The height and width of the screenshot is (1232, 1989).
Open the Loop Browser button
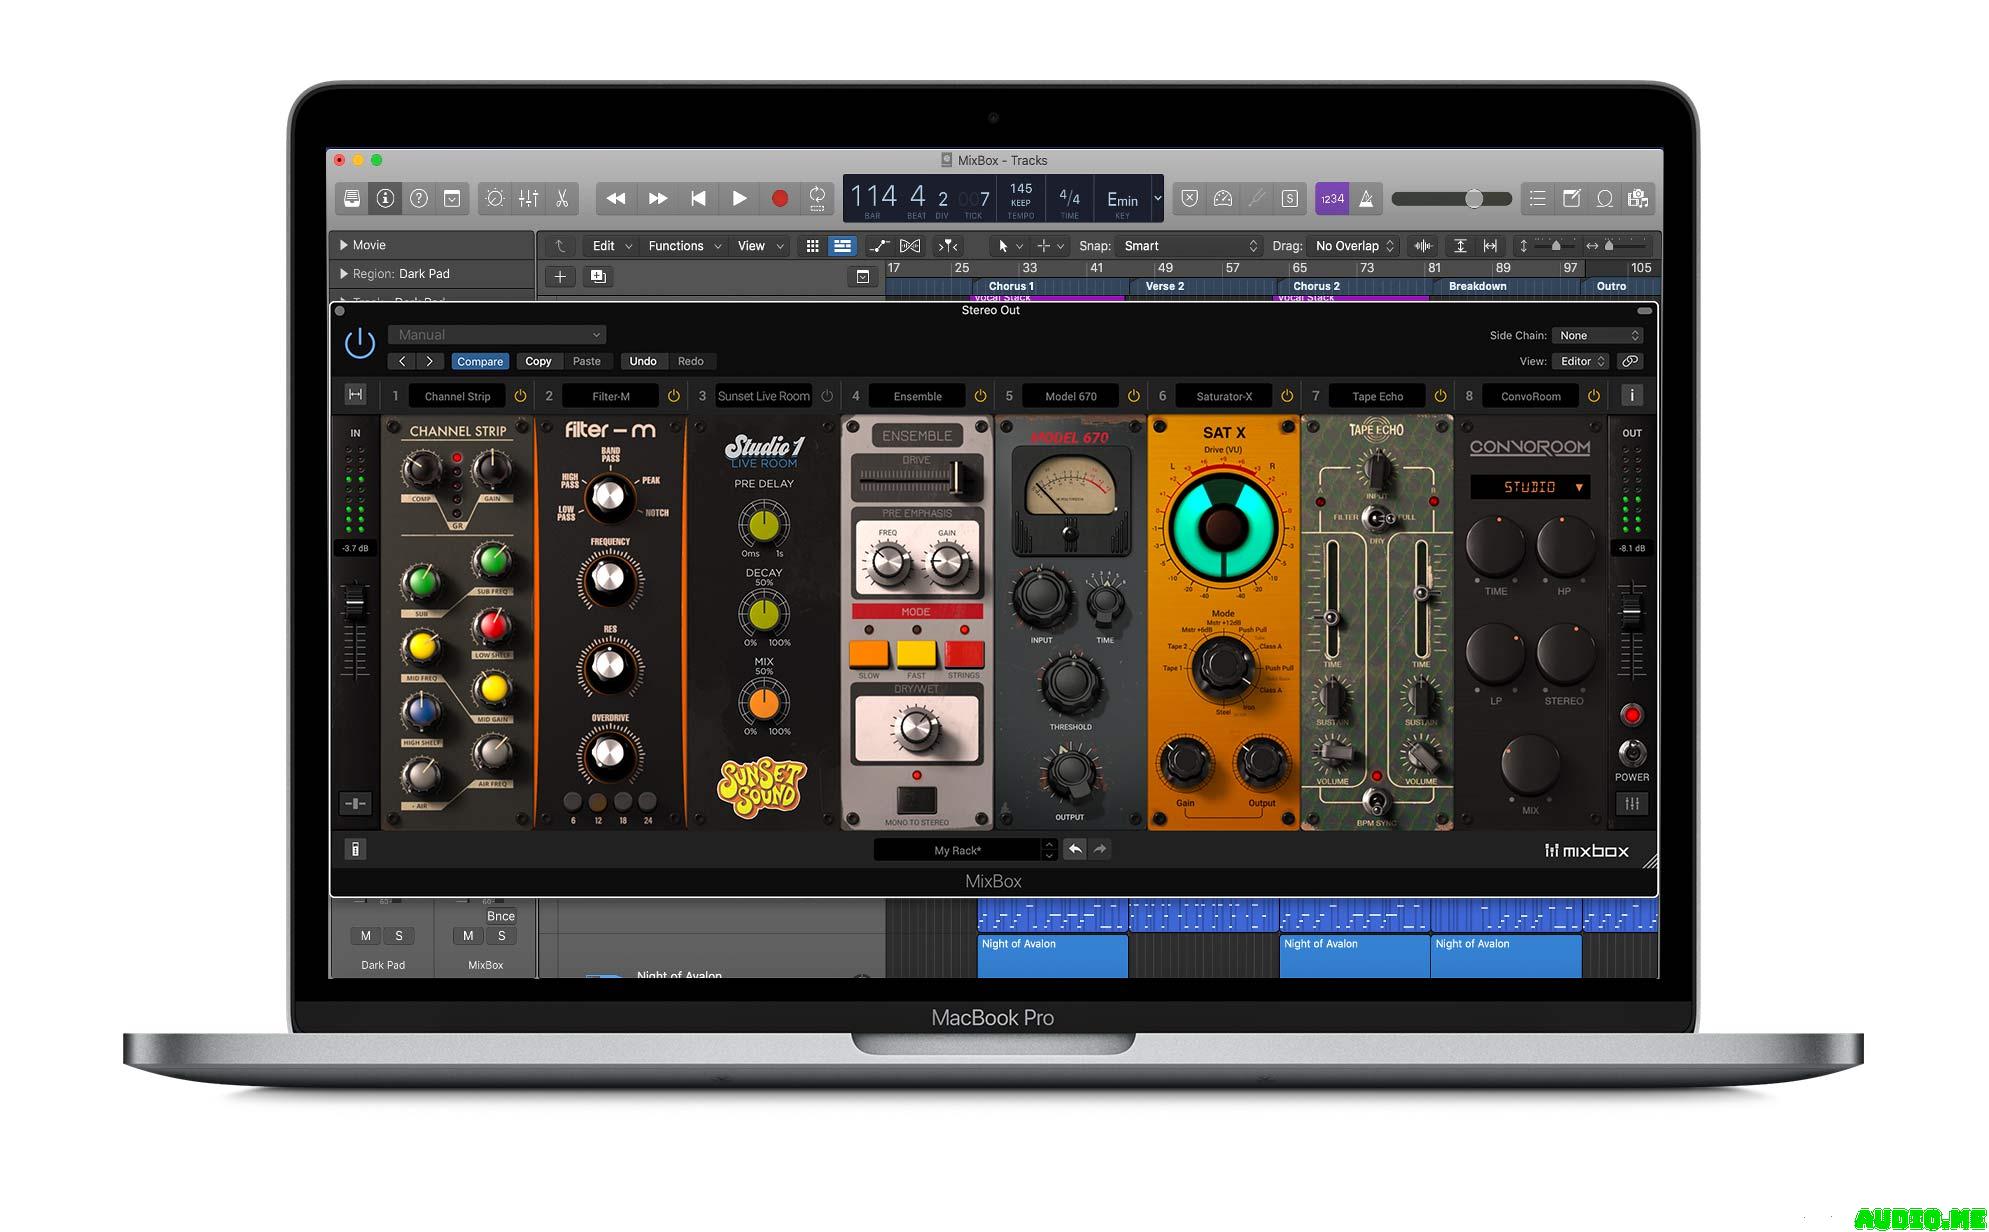pos(1604,198)
